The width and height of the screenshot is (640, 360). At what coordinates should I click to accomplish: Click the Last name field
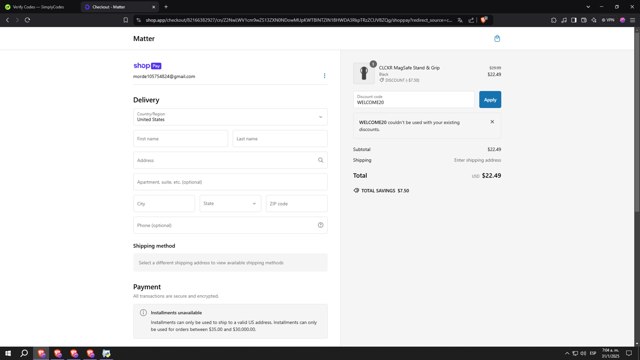(280, 139)
